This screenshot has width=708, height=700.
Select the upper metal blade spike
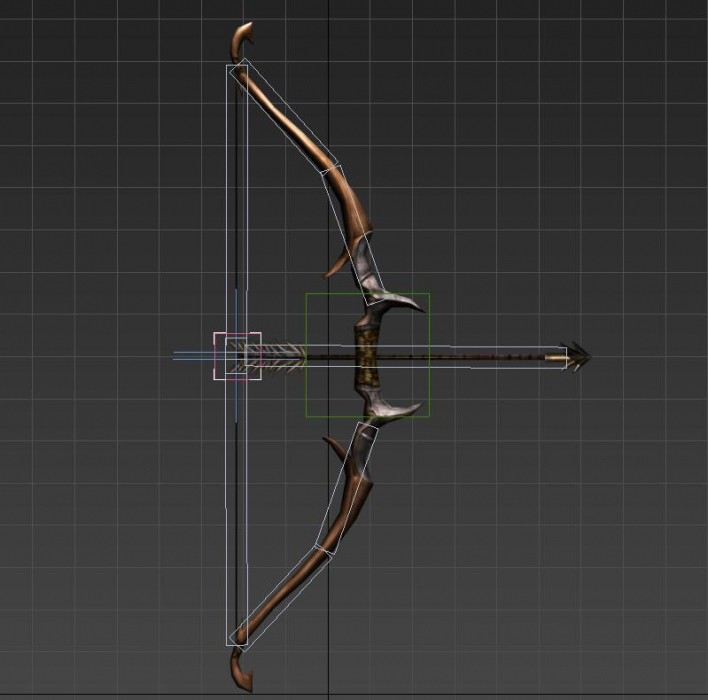[x=403, y=301]
